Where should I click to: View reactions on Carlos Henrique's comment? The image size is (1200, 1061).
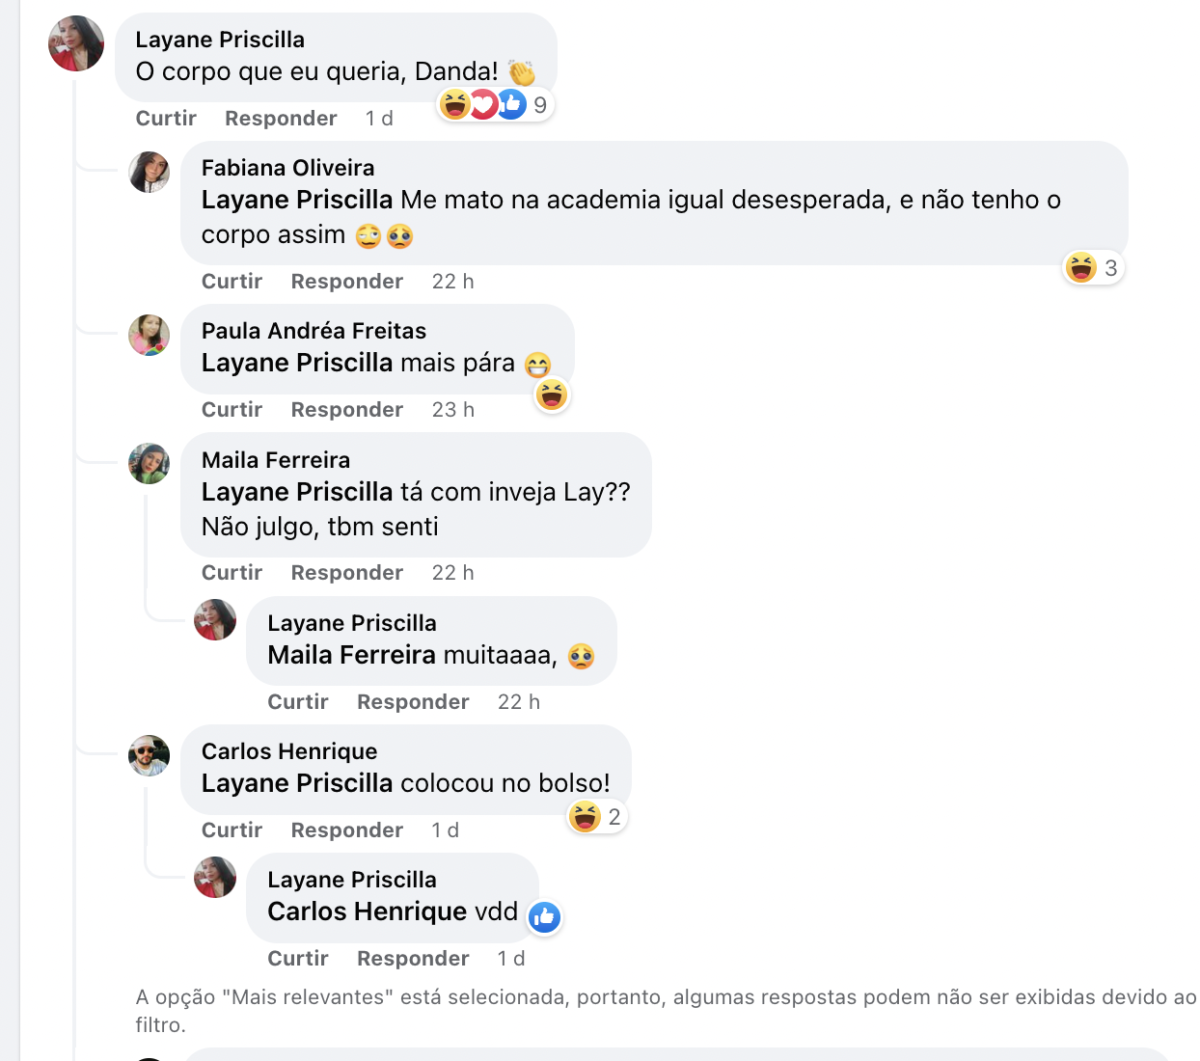point(595,817)
